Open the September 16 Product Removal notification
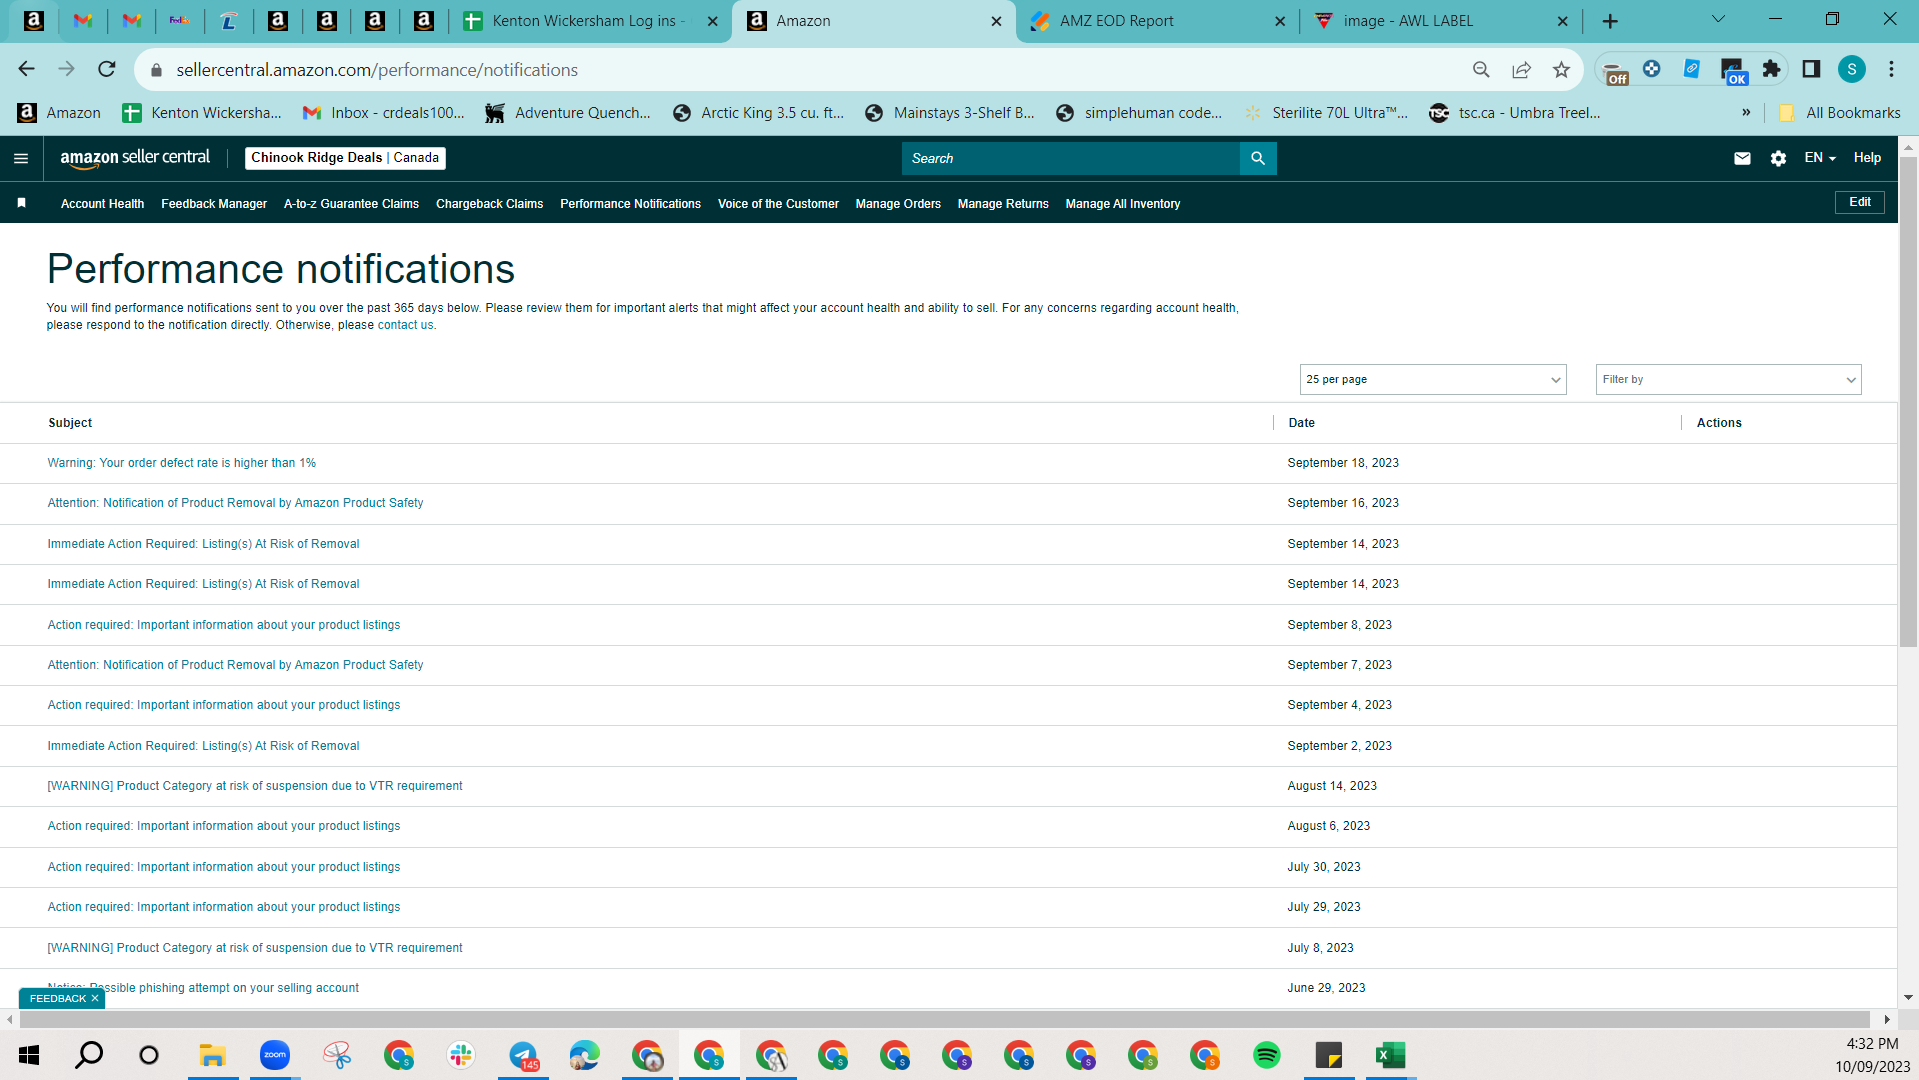The height and width of the screenshot is (1080, 1919). (235, 503)
